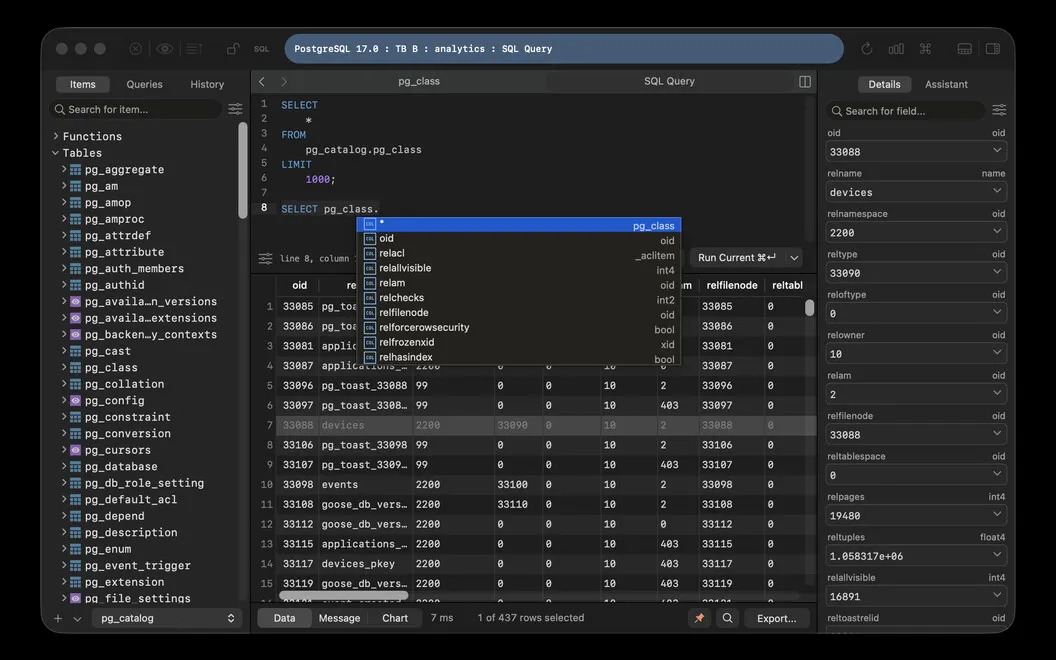
Task: Click the pg_class table icon in sidebar
Action: [75, 368]
